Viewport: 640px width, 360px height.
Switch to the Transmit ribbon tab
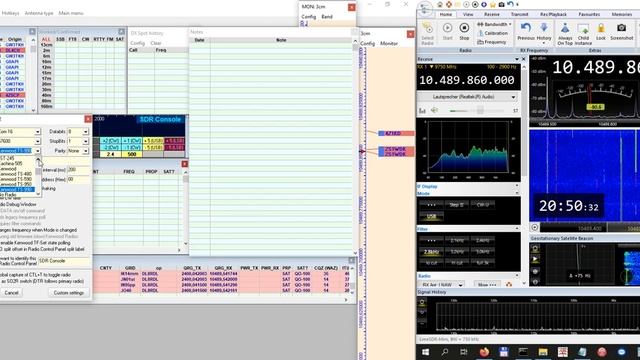point(519,14)
